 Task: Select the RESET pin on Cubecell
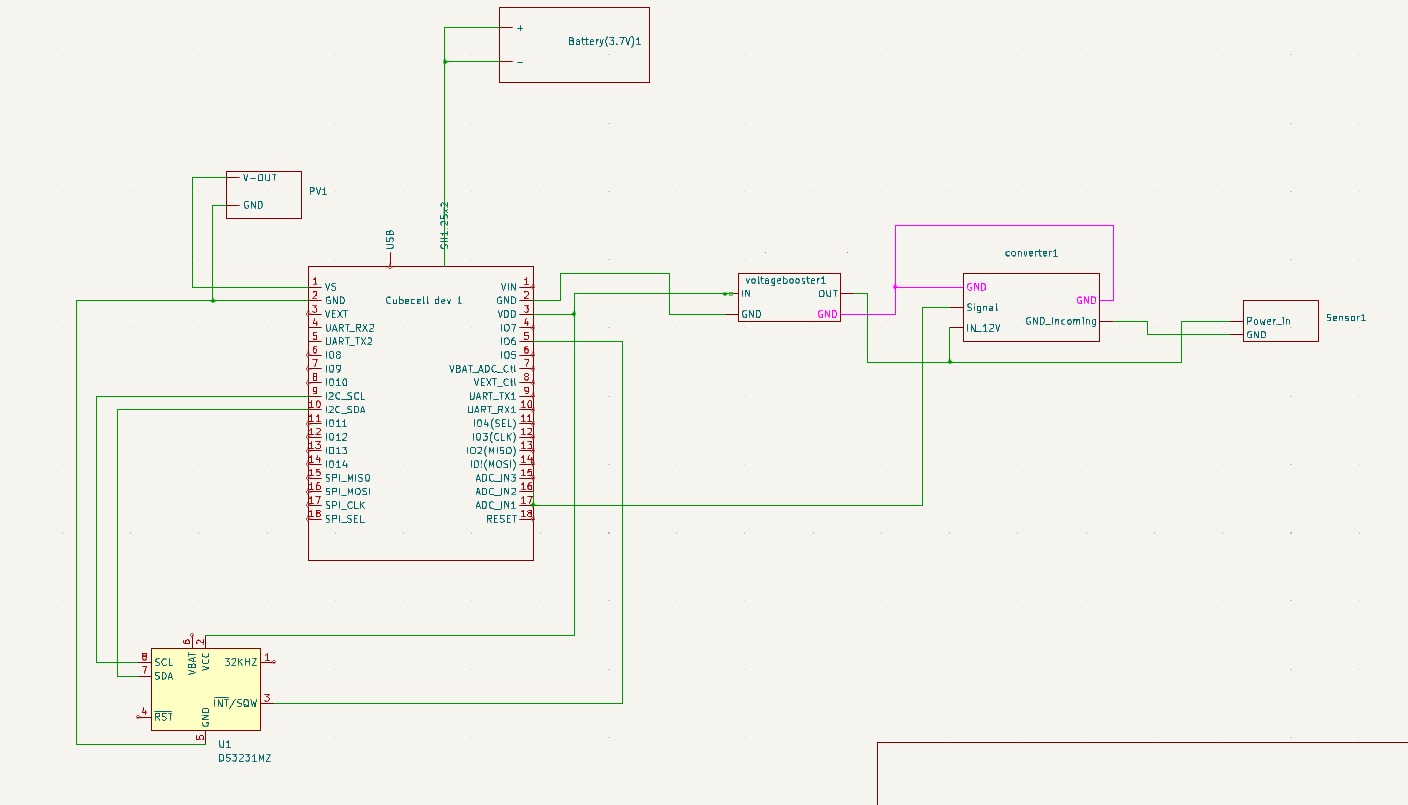[501, 519]
